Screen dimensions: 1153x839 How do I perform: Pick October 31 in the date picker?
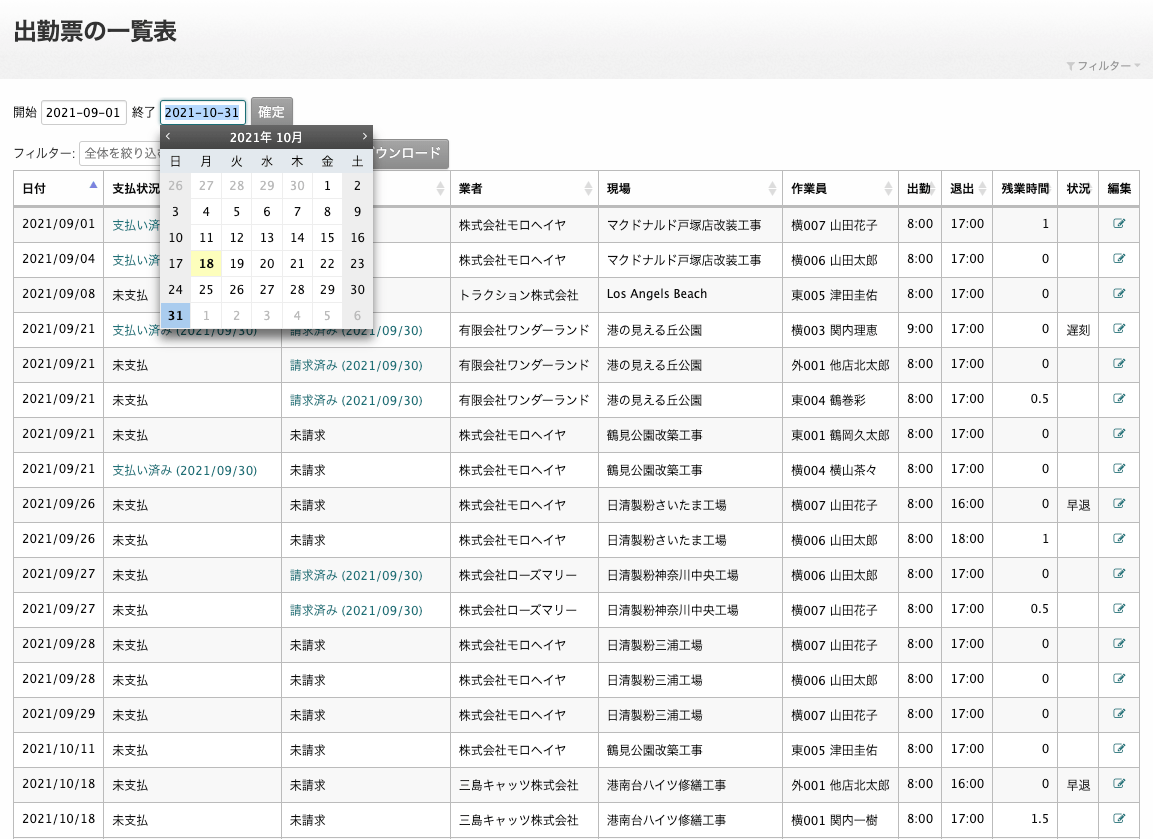click(176, 316)
